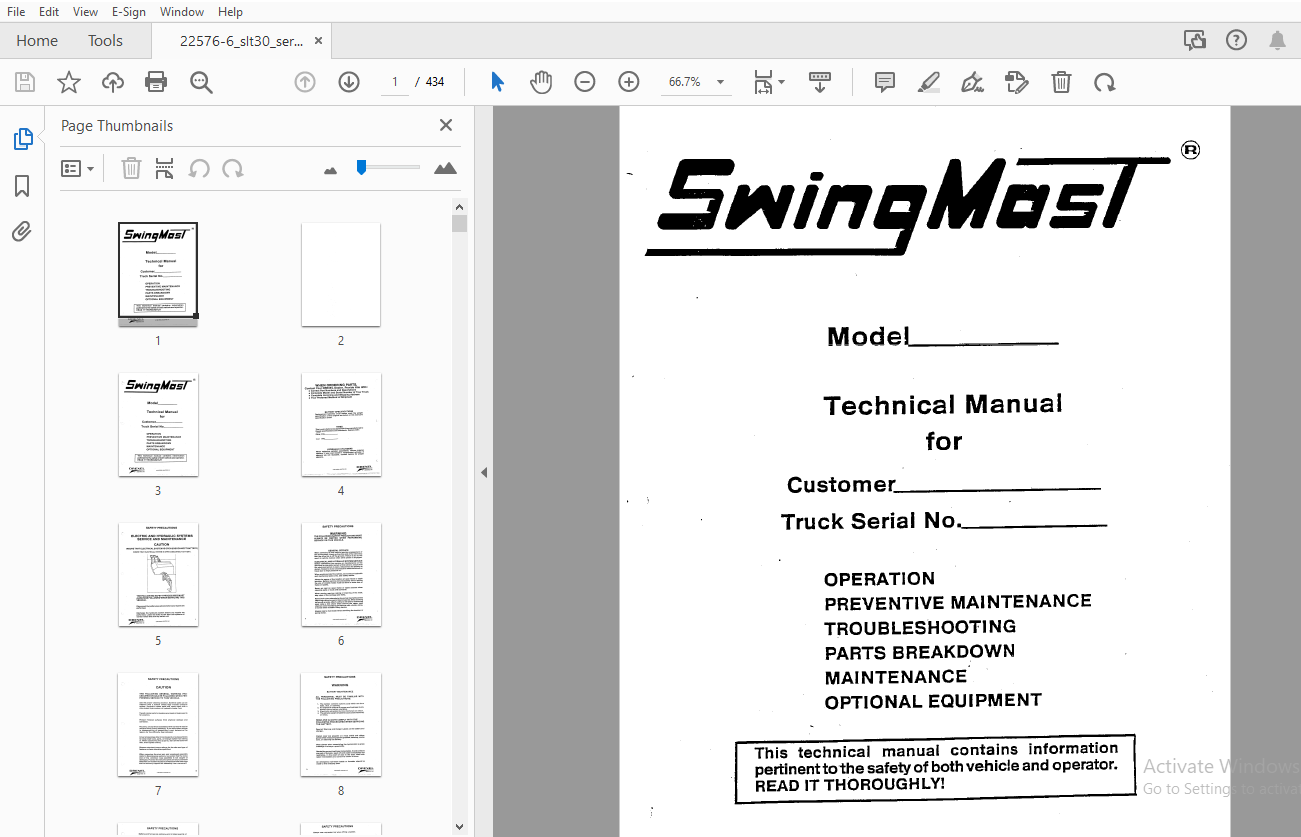Click the insert pages icon in thumbnails panel
The height and width of the screenshot is (837, 1301).
[165, 168]
